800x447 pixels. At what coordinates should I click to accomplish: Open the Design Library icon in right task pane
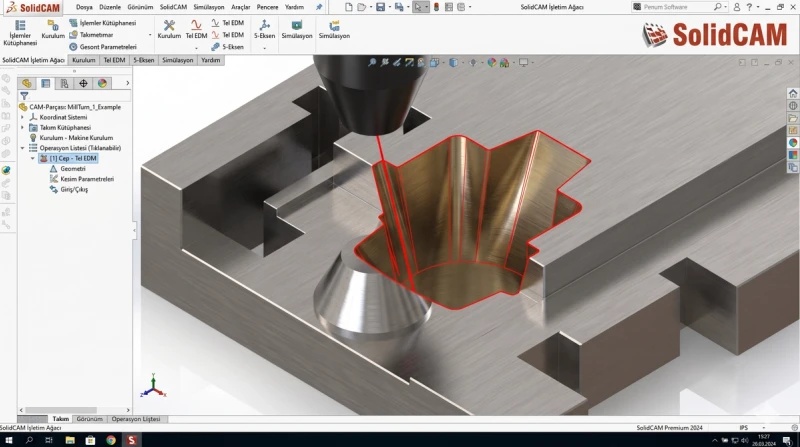(793, 106)
